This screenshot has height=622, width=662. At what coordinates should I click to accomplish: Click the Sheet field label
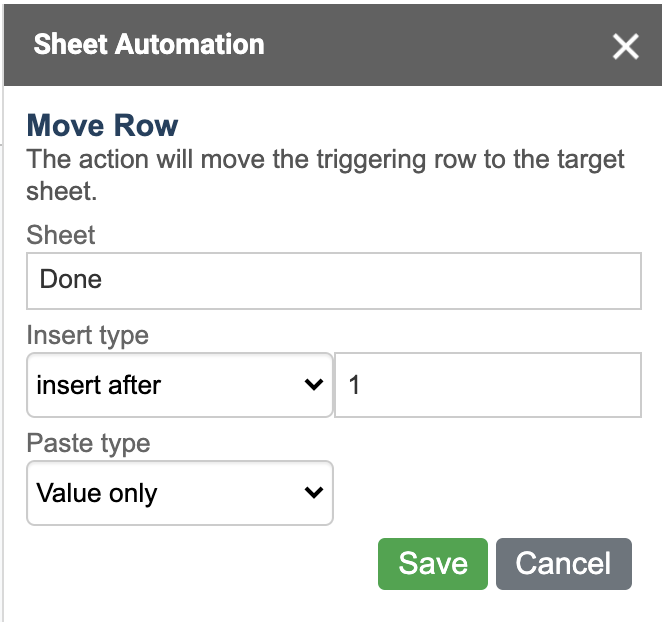pos(61,235)
